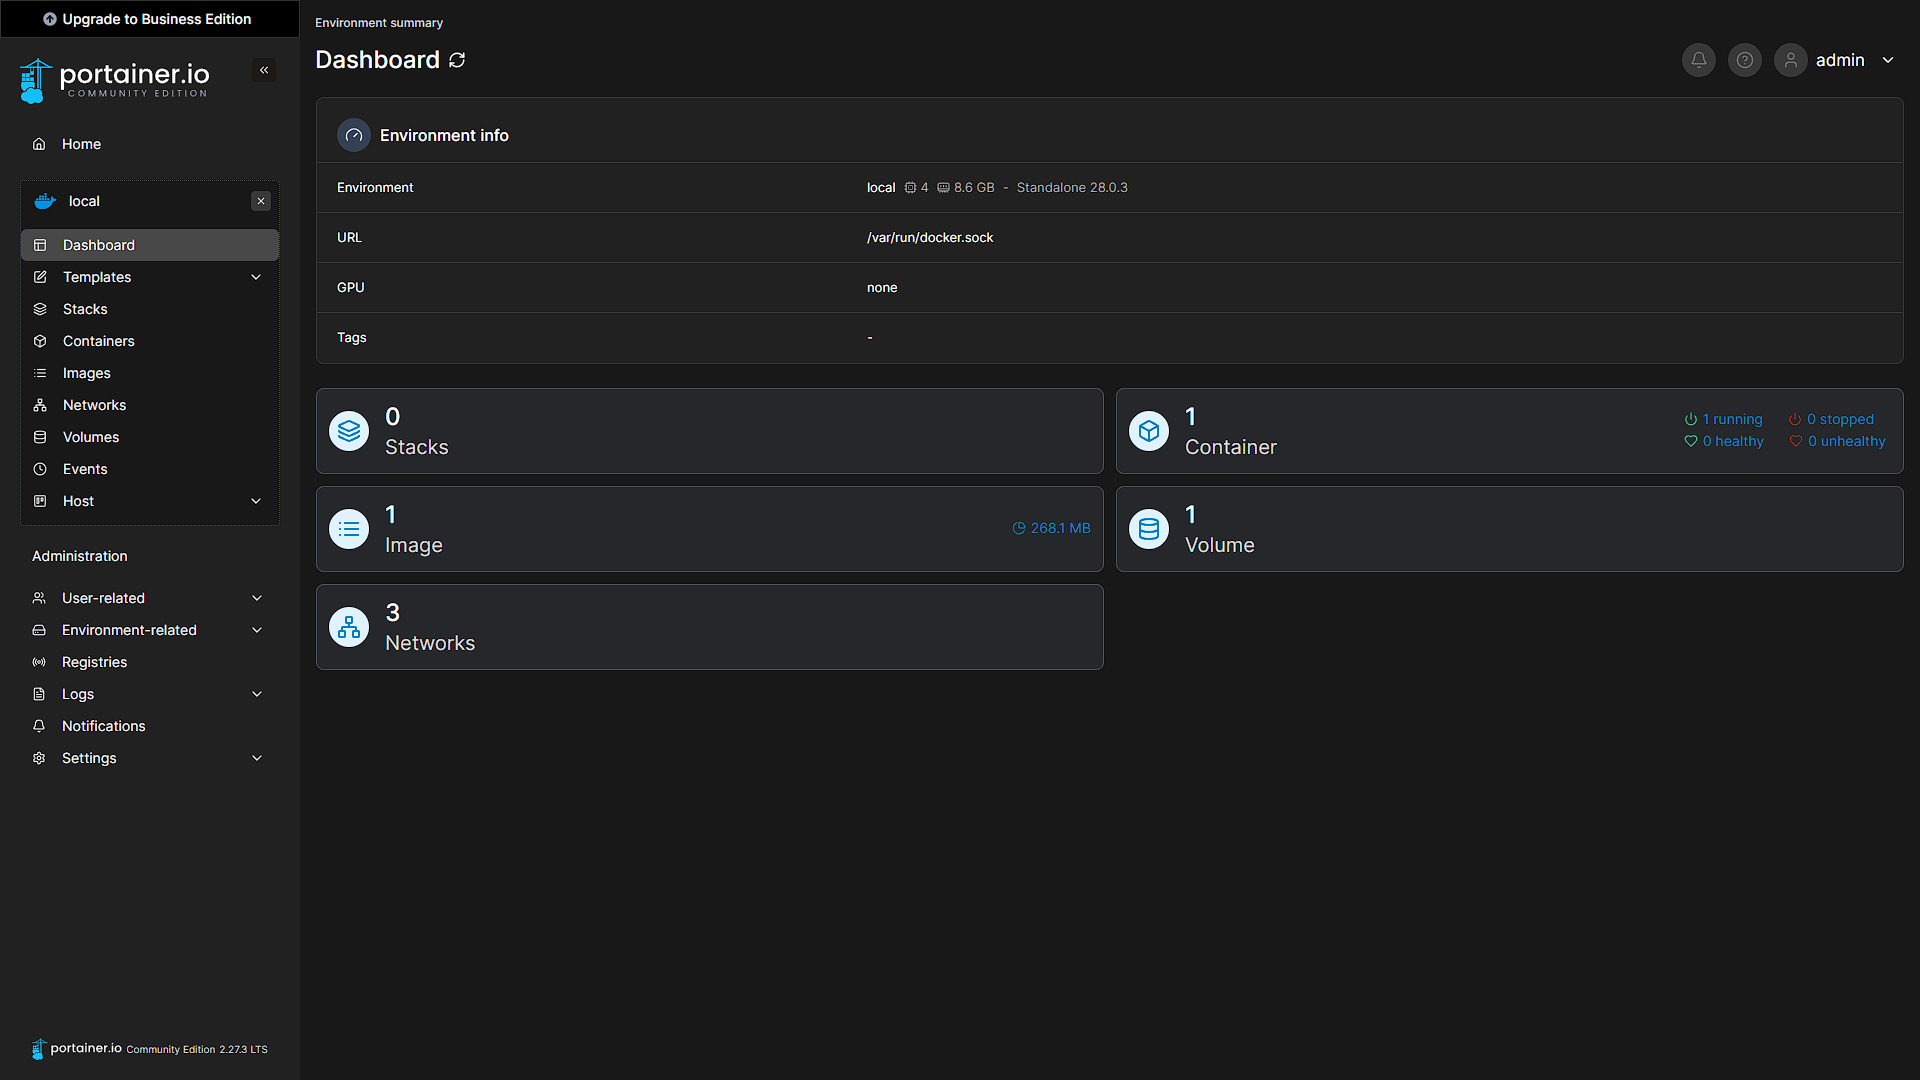Open Notifications in the Administration menu
1920x1080 pixels.
click(x=150, y=726)
